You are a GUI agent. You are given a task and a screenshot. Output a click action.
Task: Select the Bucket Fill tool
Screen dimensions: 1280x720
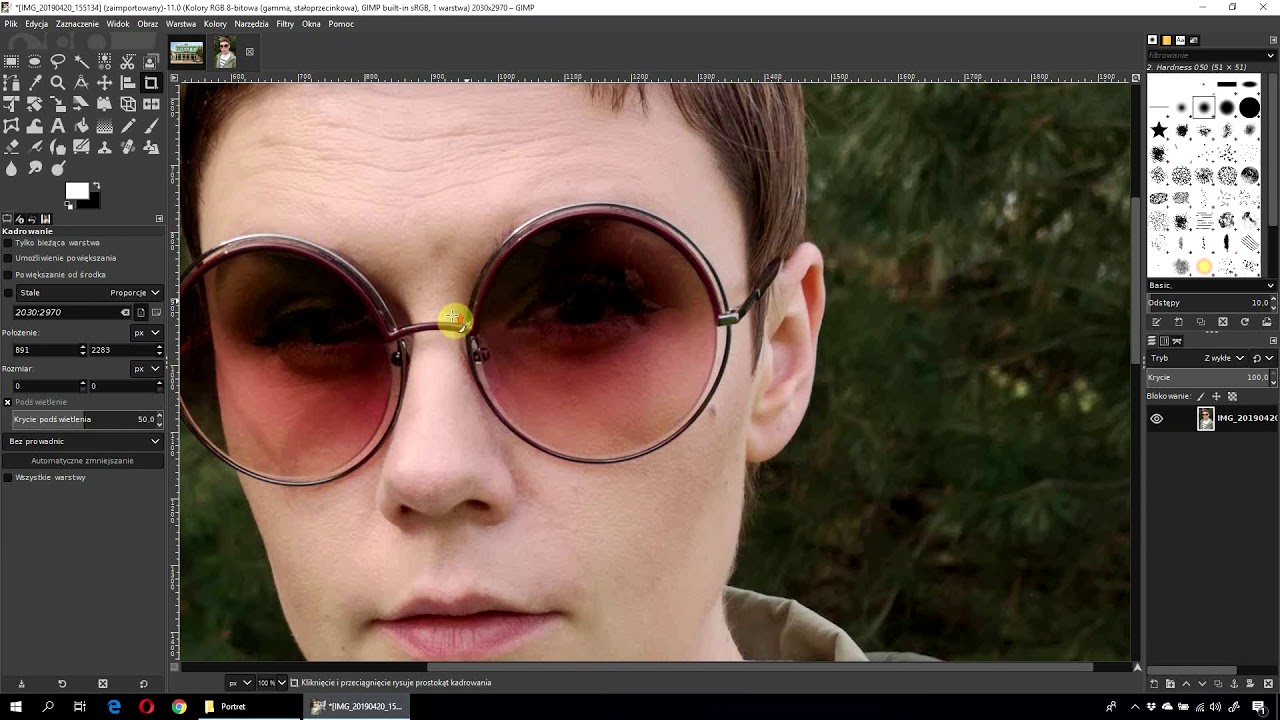pos(81,126)
